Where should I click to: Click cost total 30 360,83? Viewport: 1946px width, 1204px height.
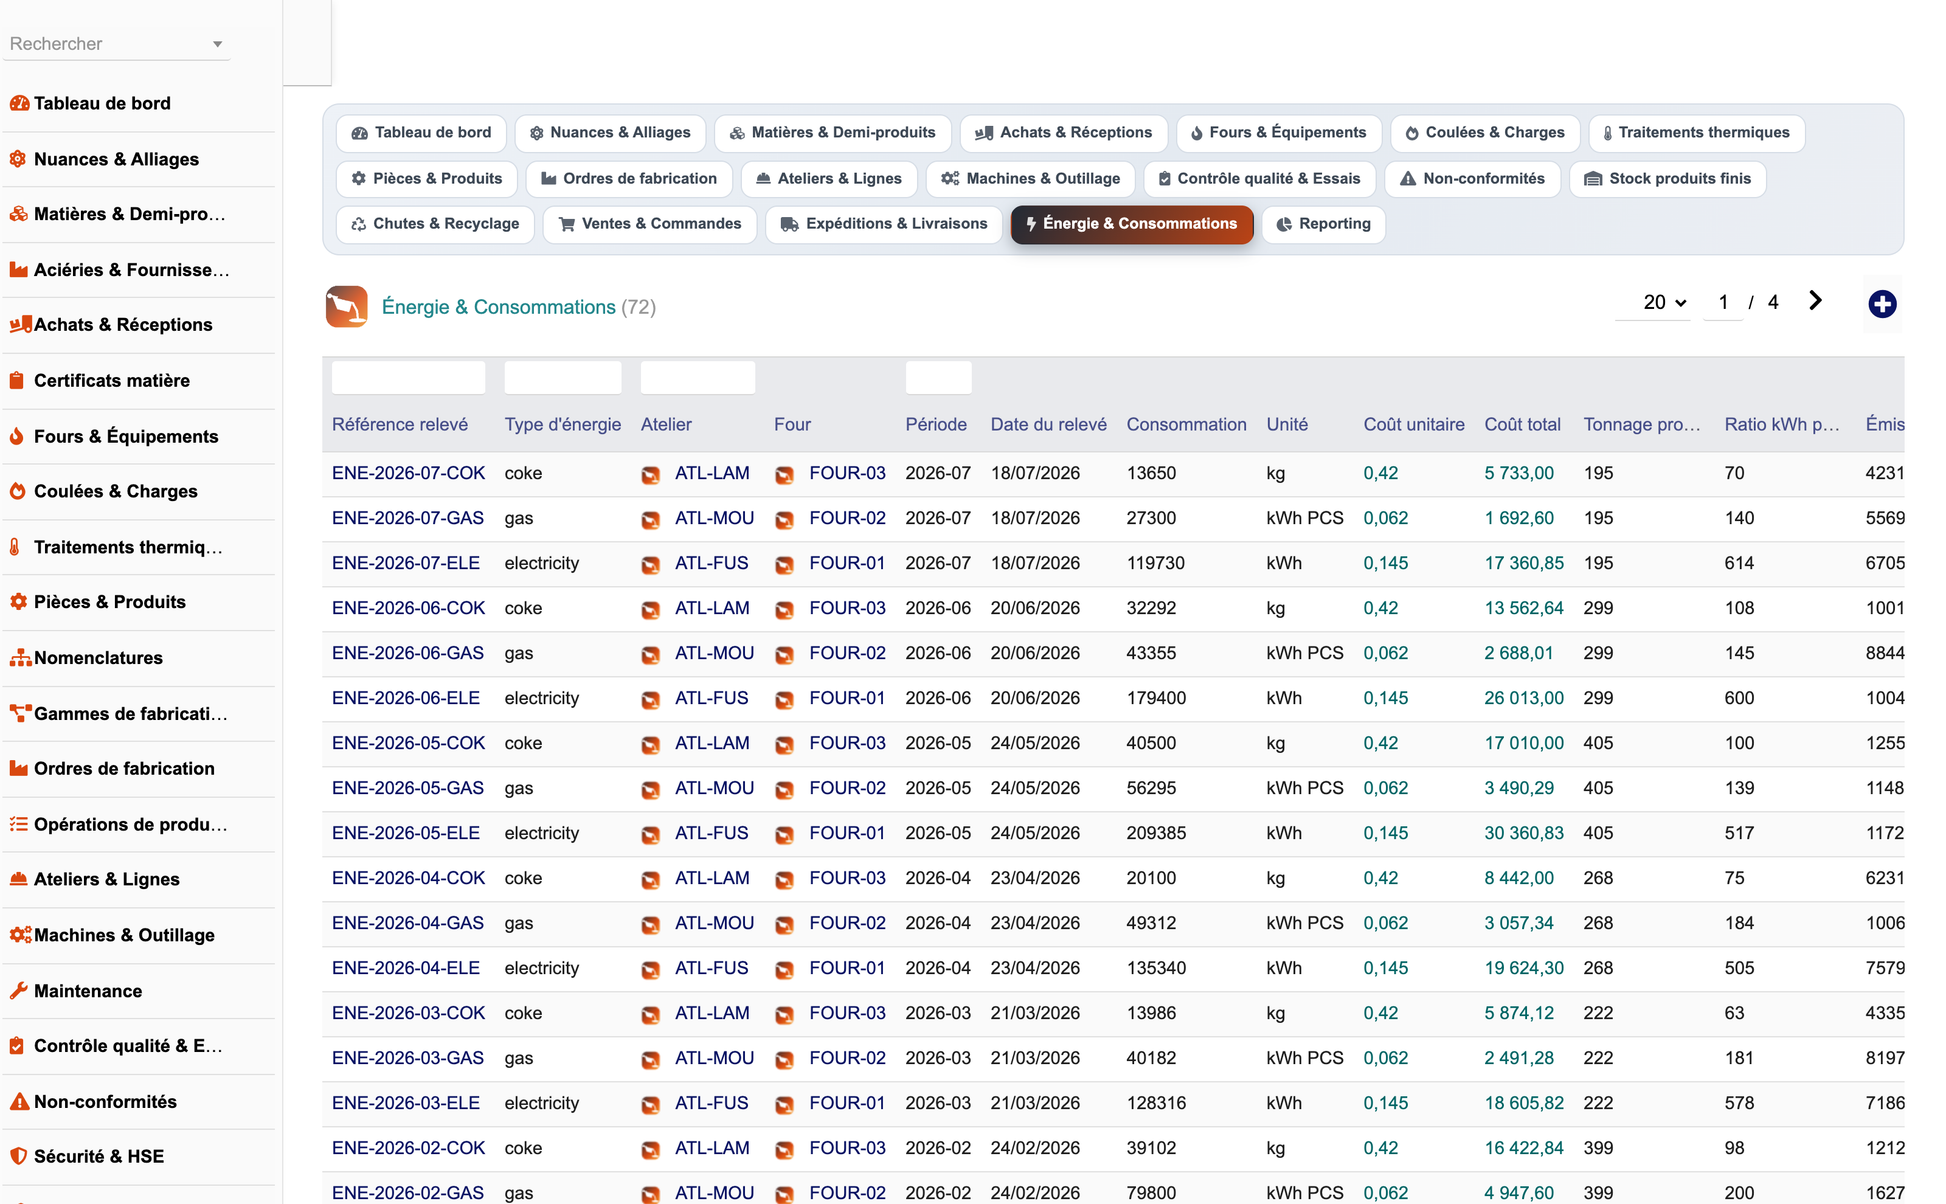pos(1524,833)
